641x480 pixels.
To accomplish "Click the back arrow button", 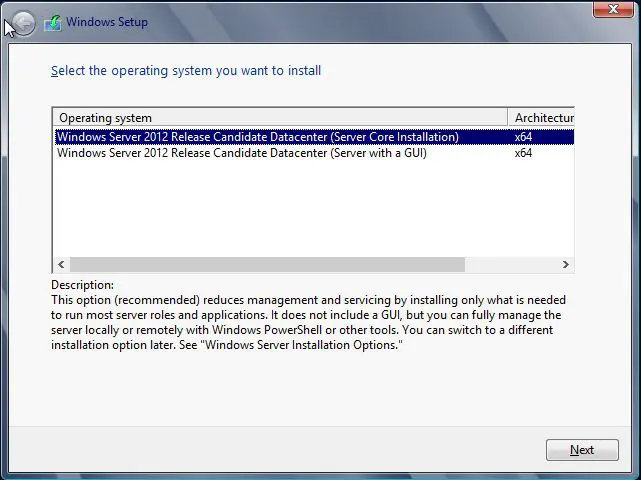I will (x=21, y=22).
